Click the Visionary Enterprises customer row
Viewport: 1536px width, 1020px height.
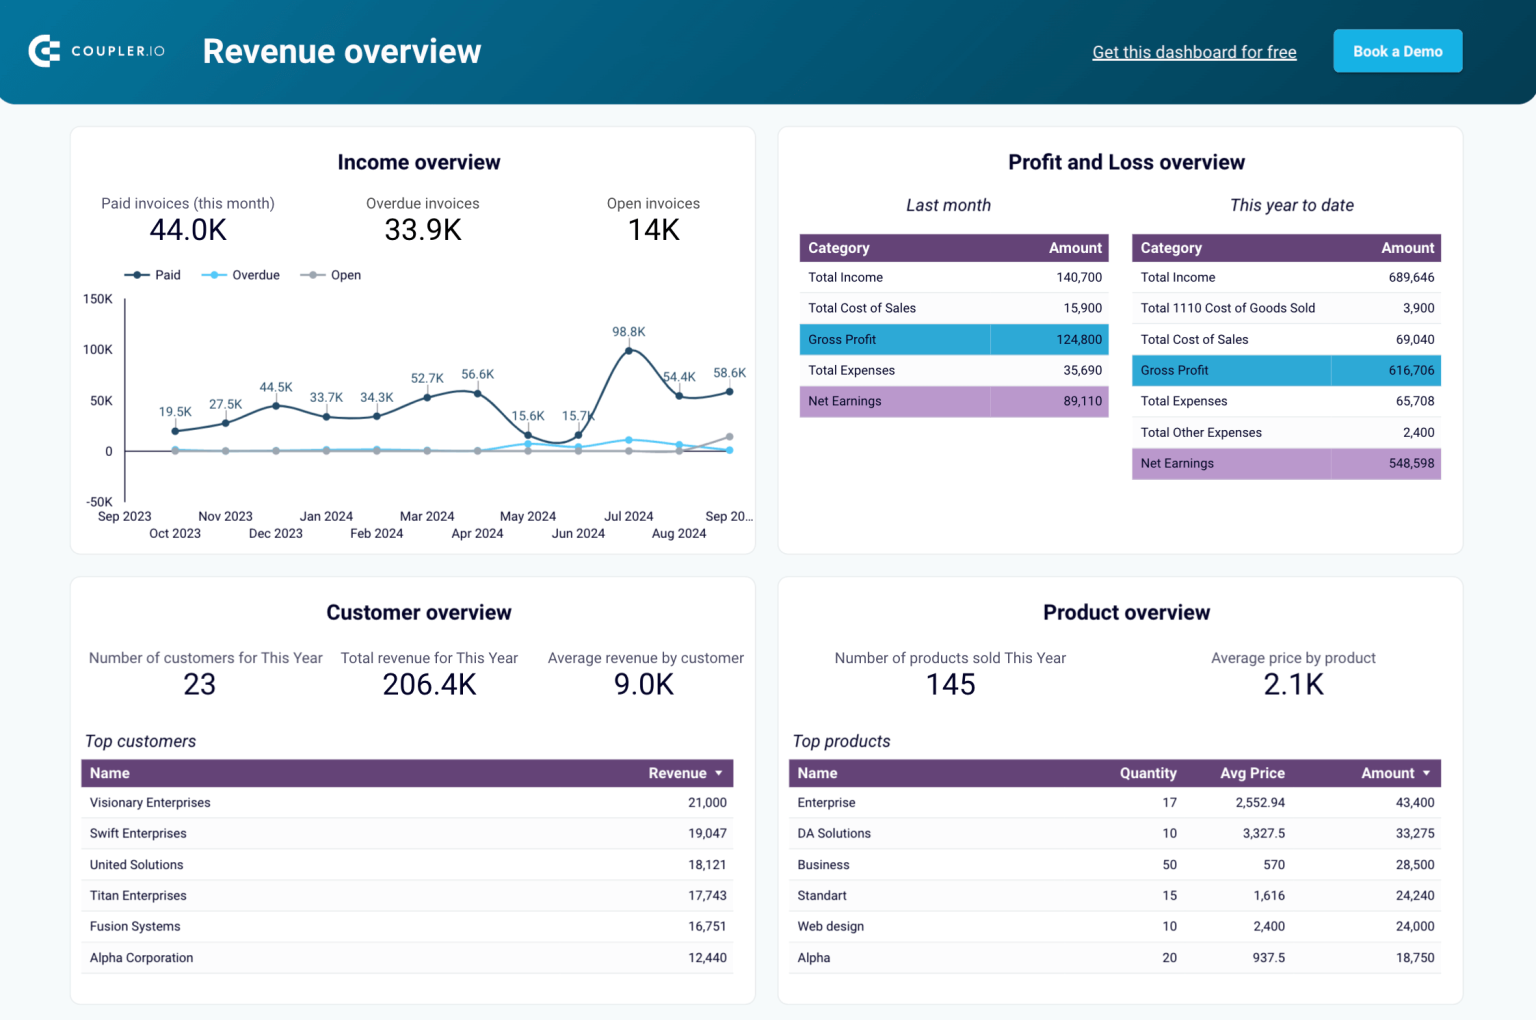coord(406,802)
